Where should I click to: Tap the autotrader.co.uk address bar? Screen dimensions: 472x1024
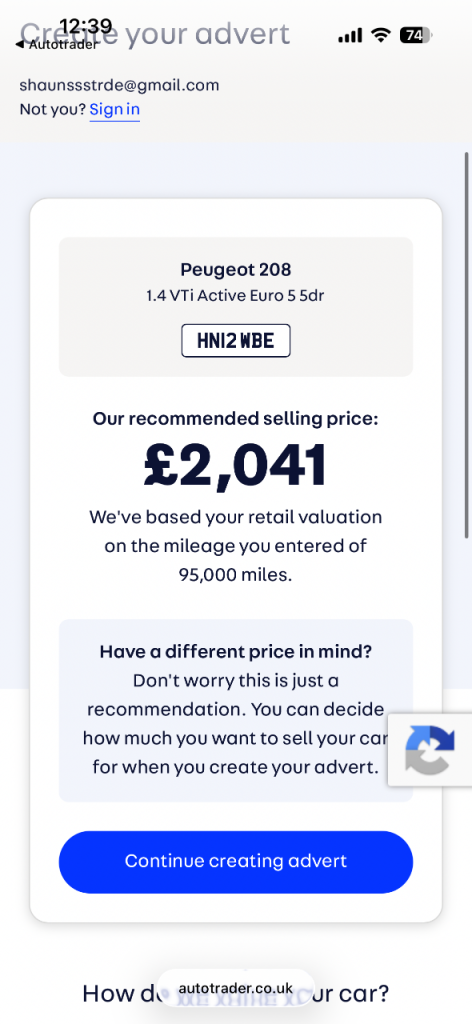[x=236, y=989]
